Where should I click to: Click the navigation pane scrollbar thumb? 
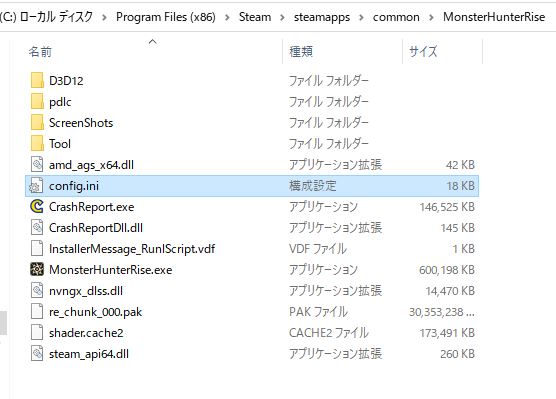(x=3, y=323)
